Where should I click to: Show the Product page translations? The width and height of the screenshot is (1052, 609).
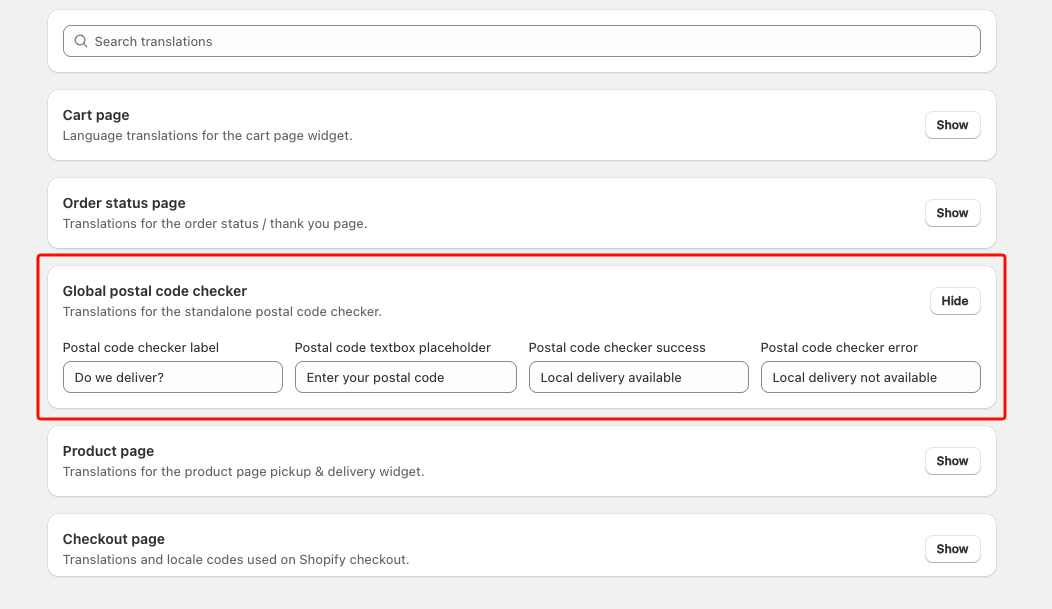952,461
